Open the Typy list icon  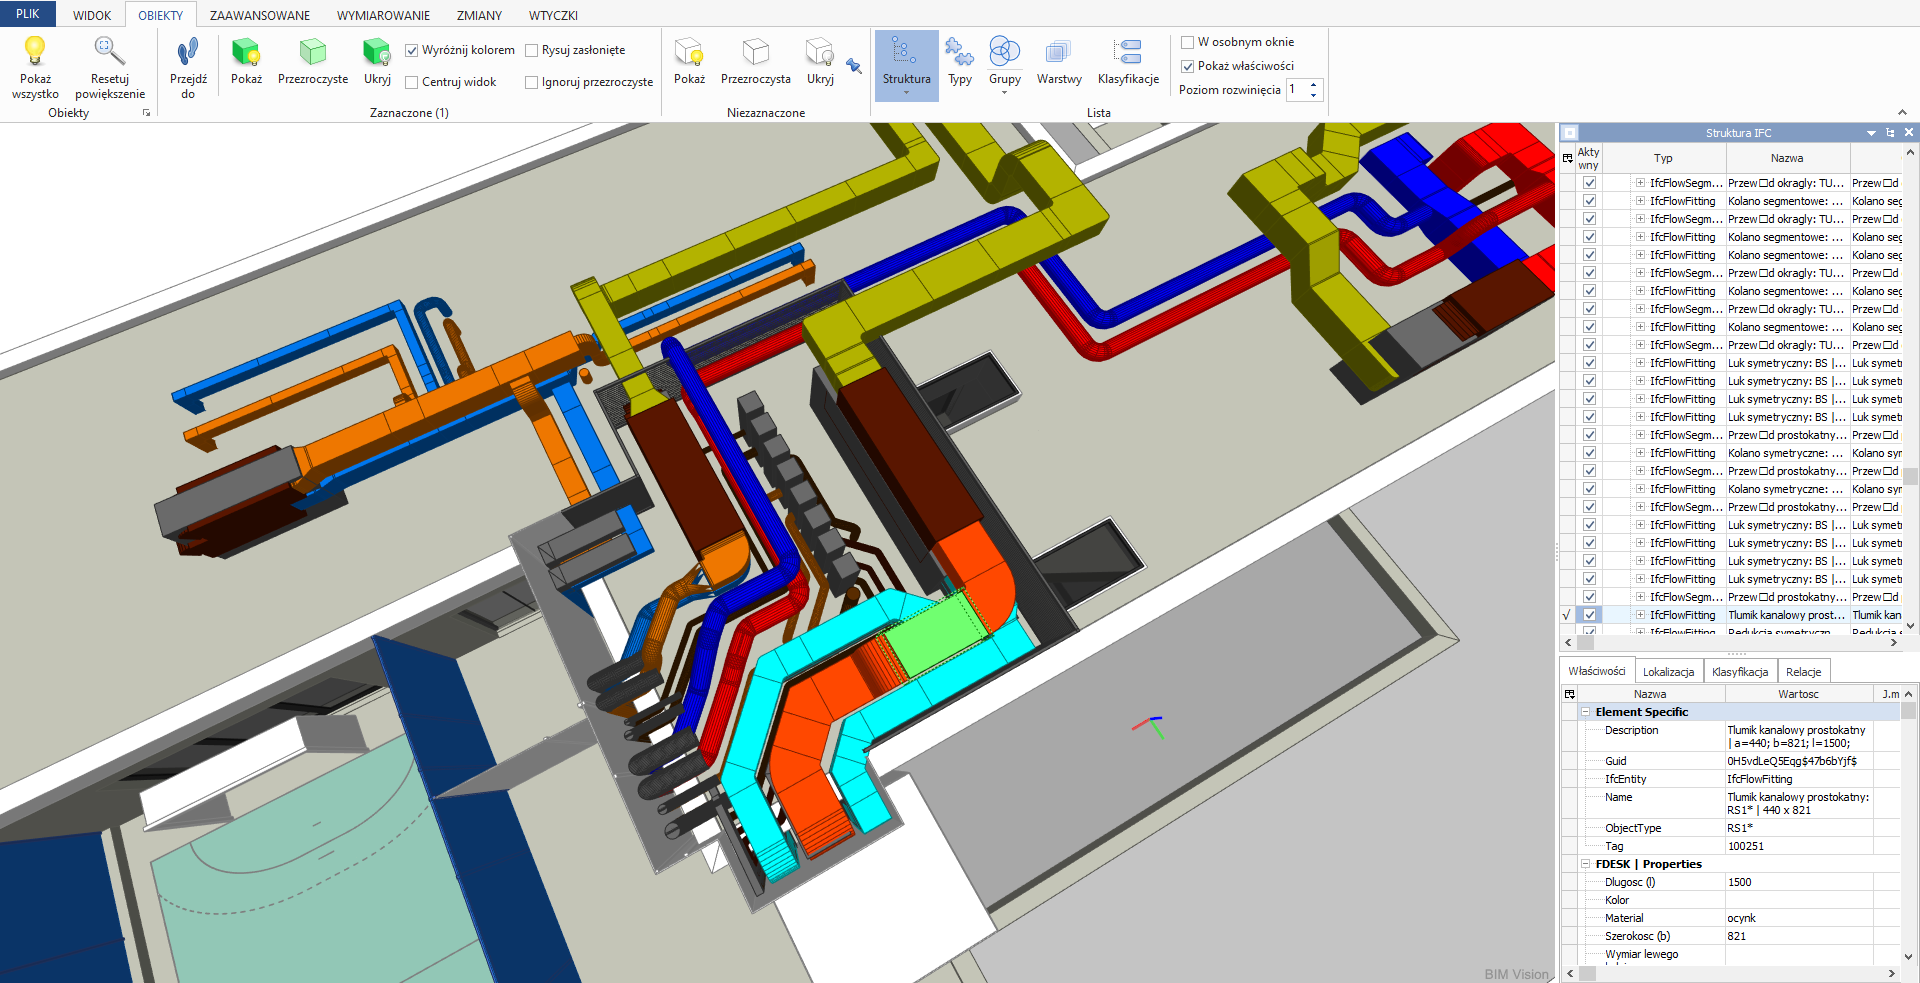(959, 52)
